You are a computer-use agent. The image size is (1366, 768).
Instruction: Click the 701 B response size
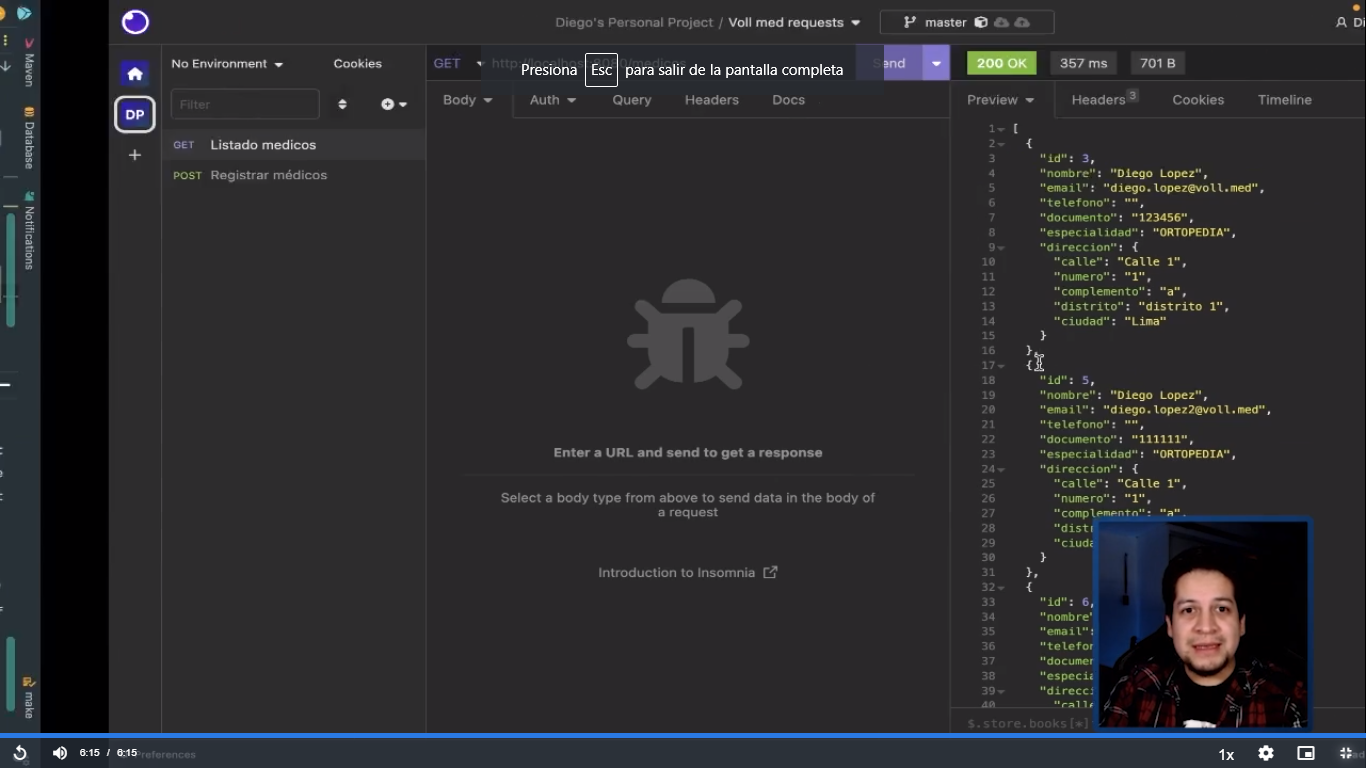pos(1158,63)
